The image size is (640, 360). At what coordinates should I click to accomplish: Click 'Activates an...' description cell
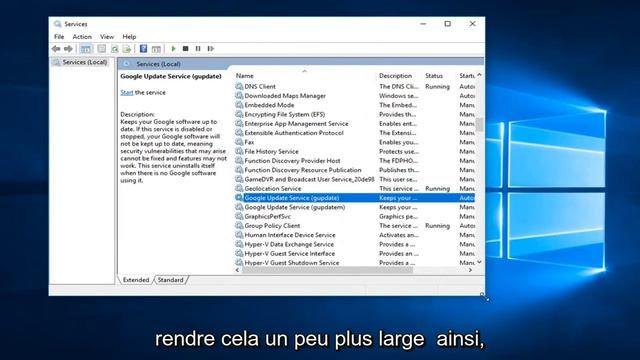pyautogui.click(x=399, y=235)
